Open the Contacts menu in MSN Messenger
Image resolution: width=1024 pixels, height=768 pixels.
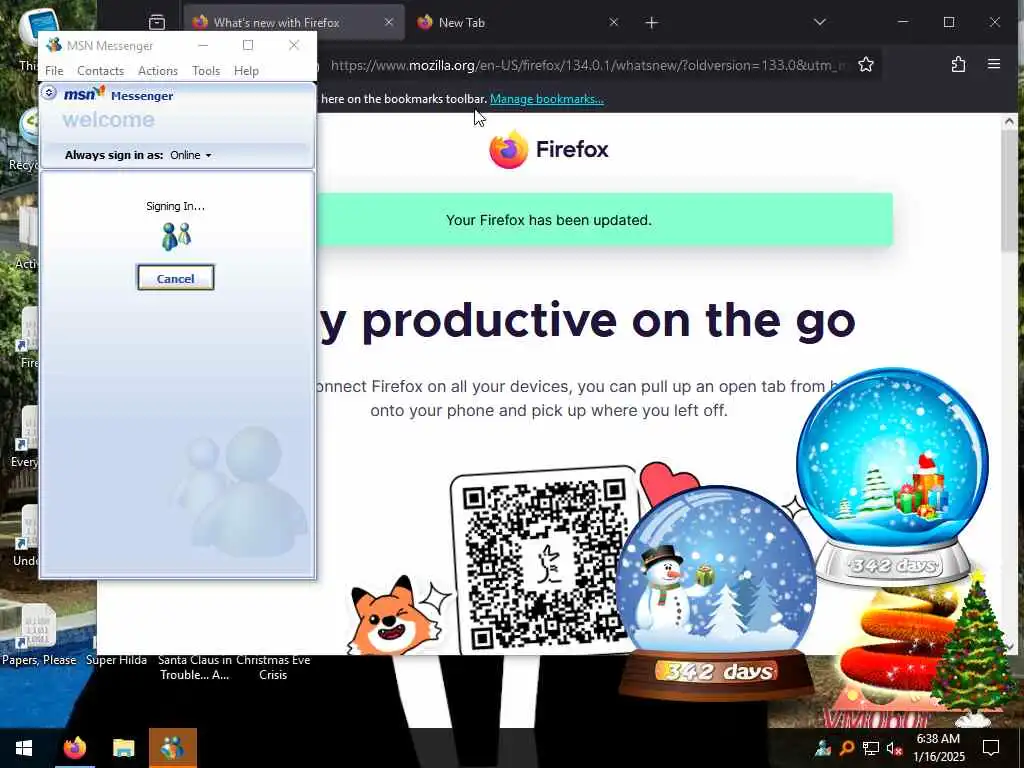(101, 71)
